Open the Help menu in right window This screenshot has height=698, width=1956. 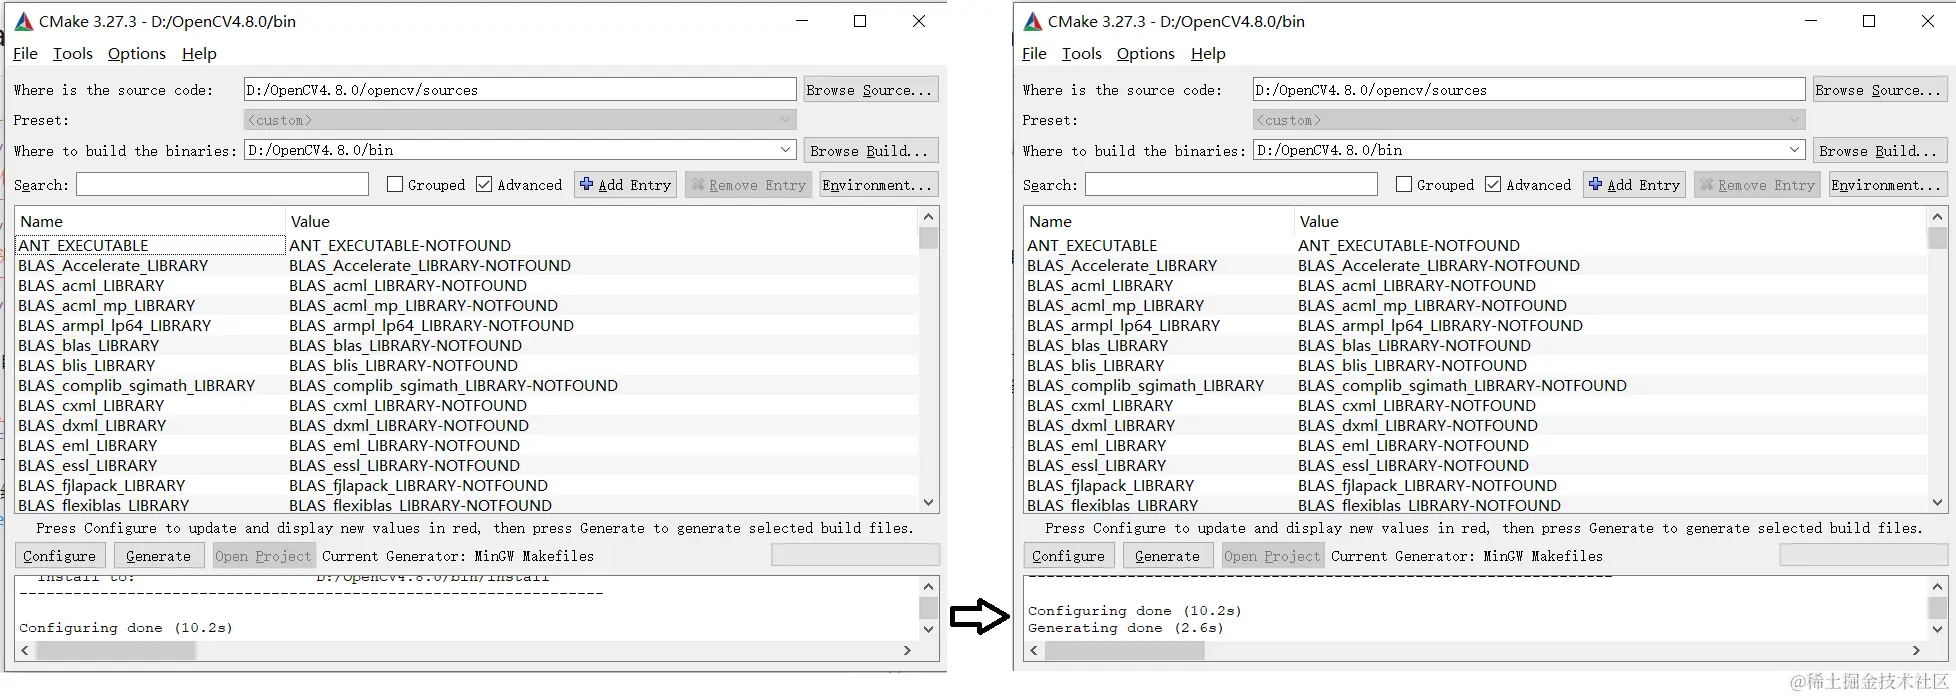[1208, 54]
